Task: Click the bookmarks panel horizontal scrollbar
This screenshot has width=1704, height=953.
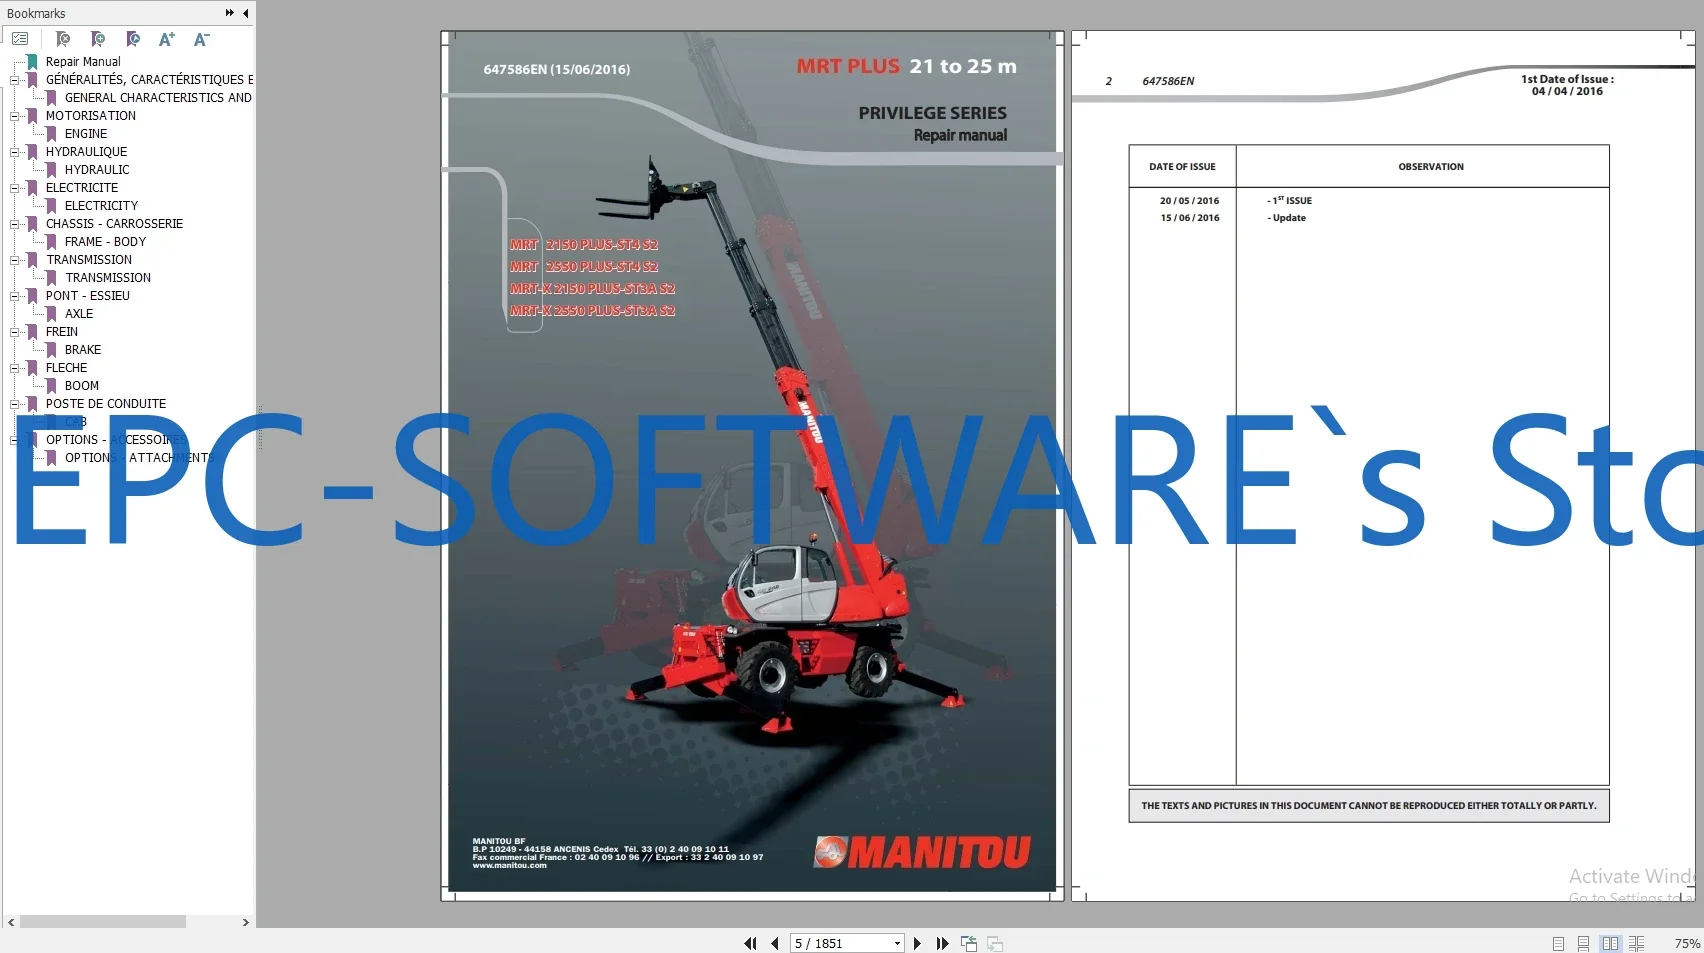Action: pos(103,922)
